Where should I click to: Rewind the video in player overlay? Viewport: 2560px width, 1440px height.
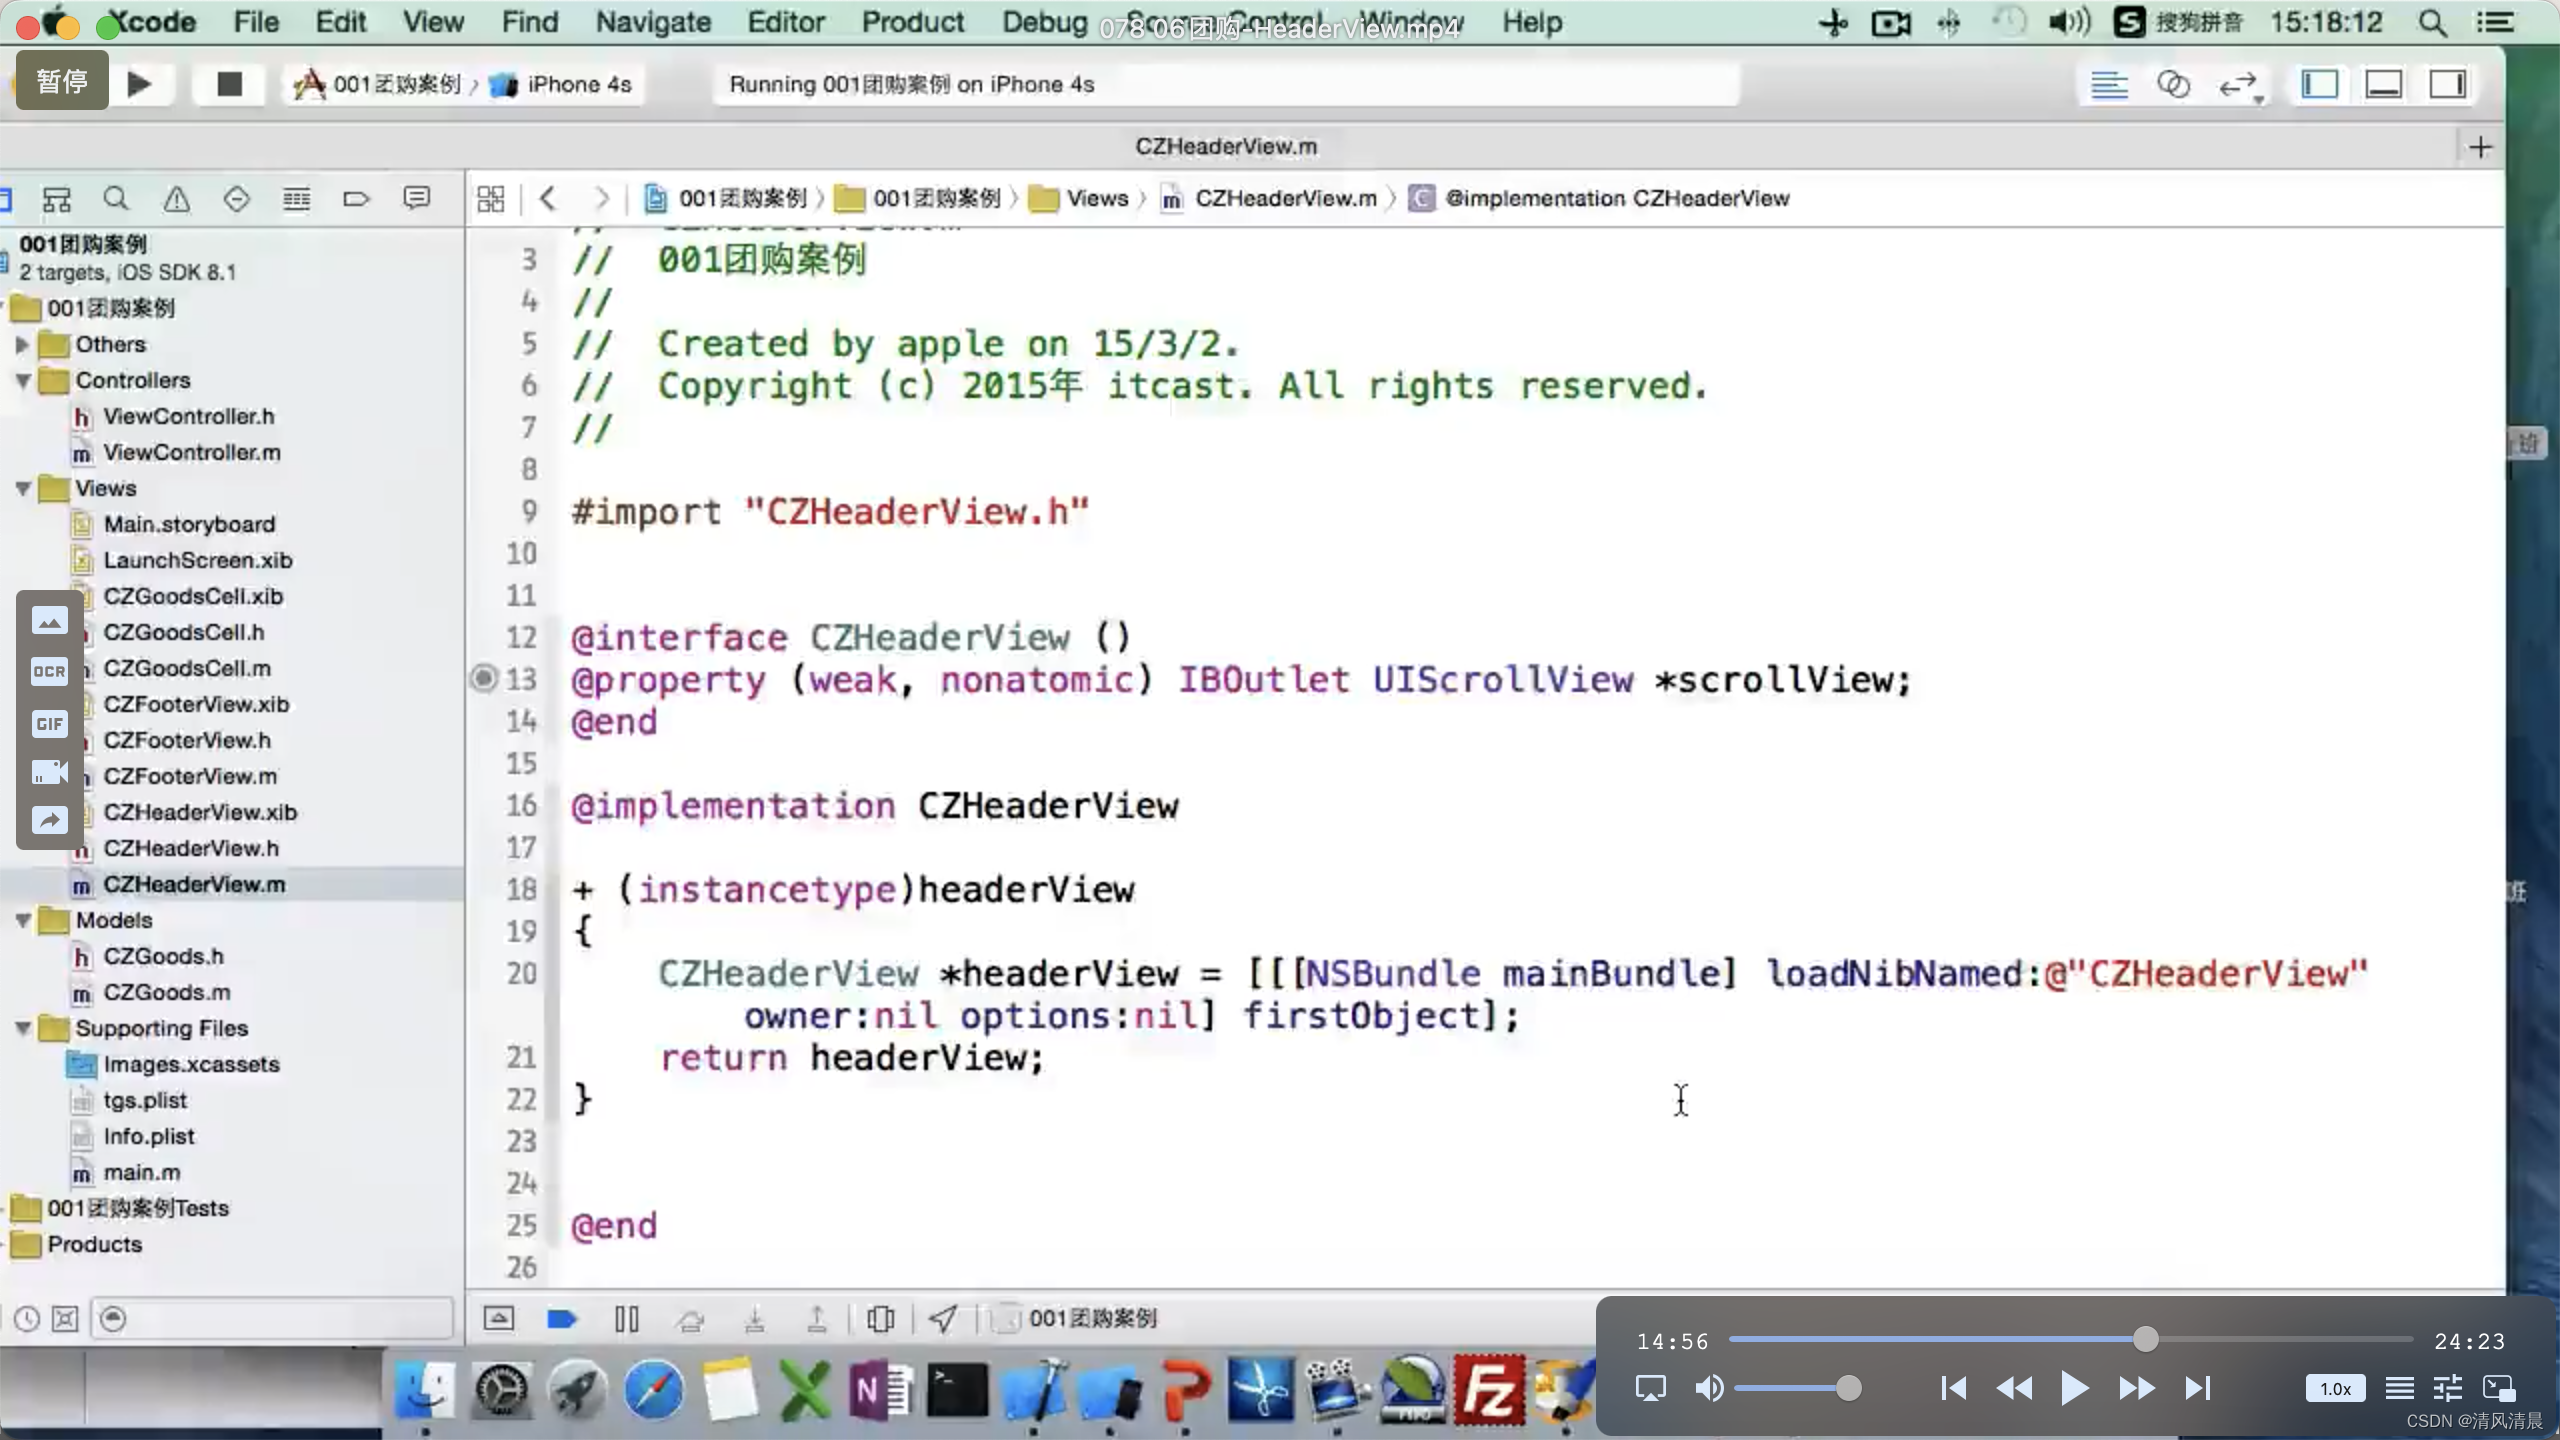point(2014,1388)
